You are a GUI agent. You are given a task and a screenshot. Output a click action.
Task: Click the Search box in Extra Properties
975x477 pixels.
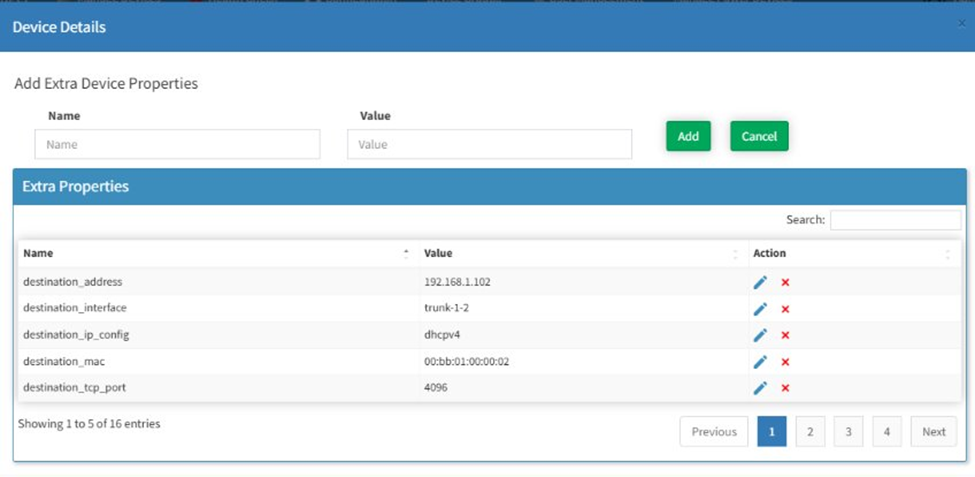(895, 220)
